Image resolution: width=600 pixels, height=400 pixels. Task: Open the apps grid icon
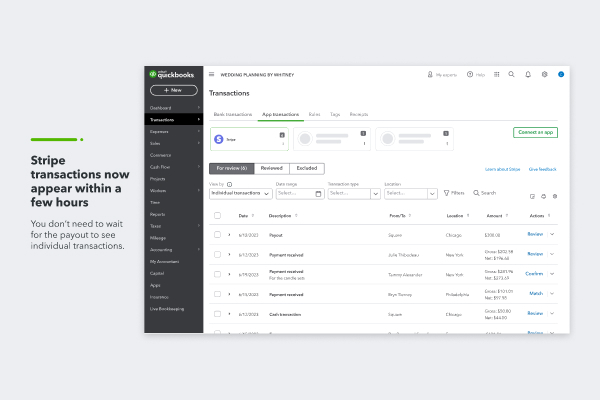(x=496, y=74)
